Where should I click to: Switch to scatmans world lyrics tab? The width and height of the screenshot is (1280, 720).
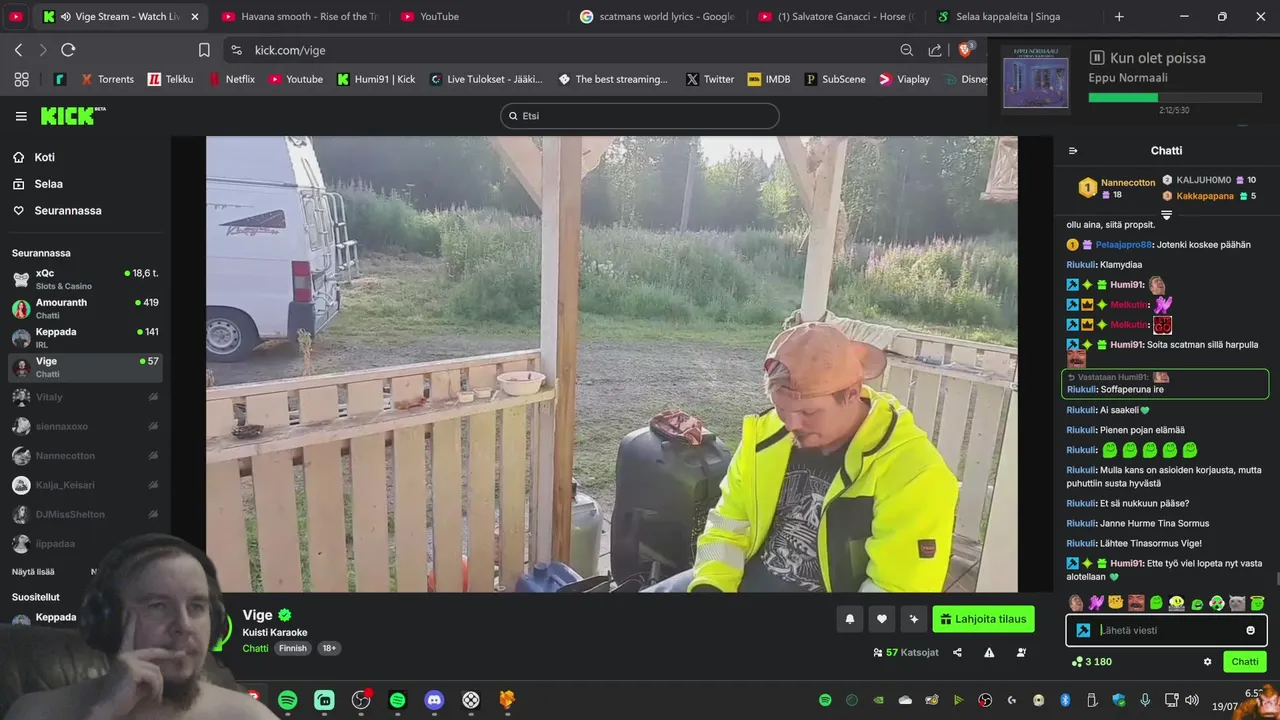[x=658, y=17]
